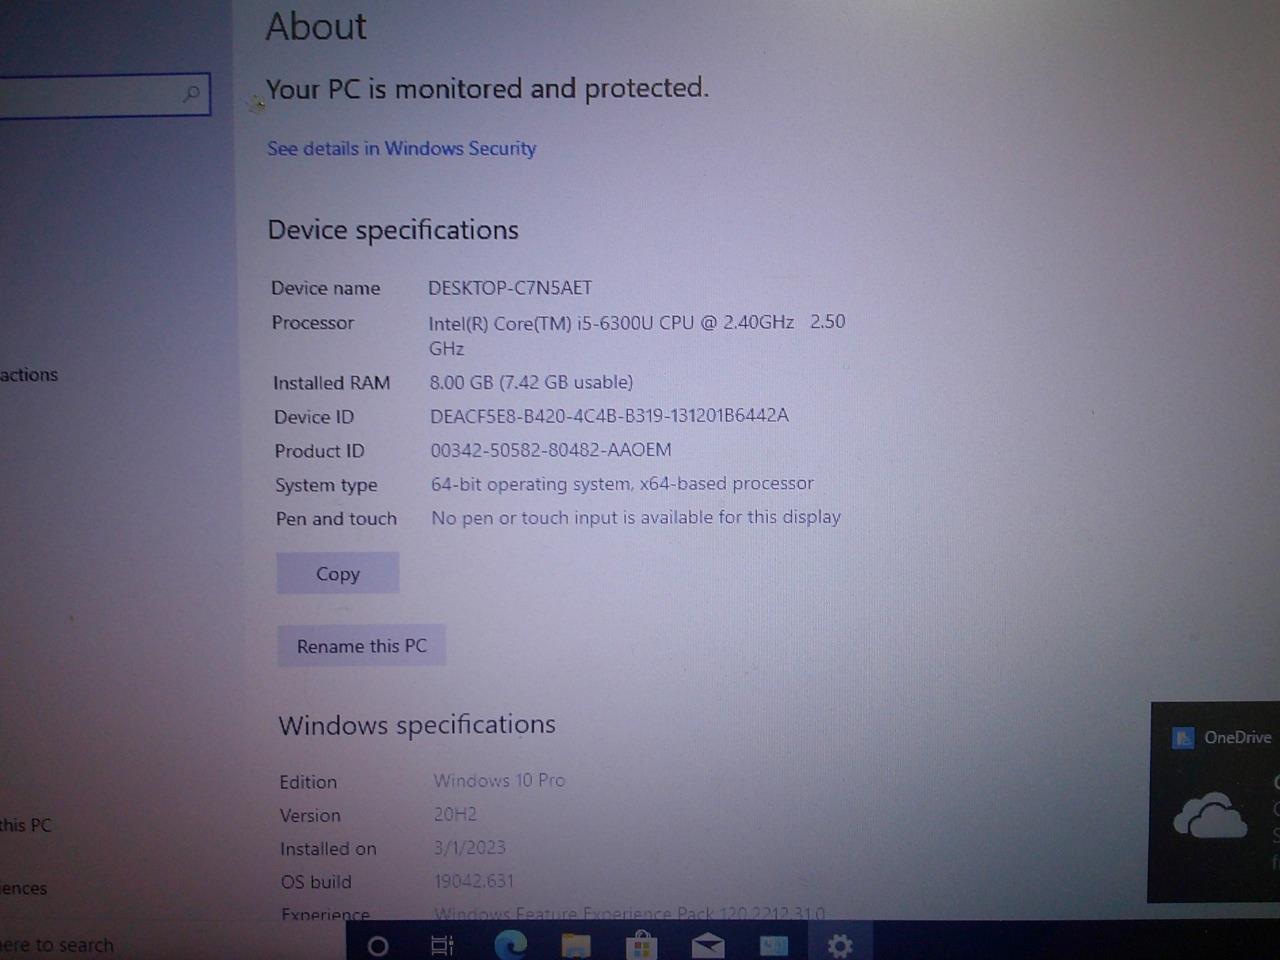Select installed on date 3/1/2023
Image resolution: width=1280 pixels, height=960 pixels.
[470, 847]
